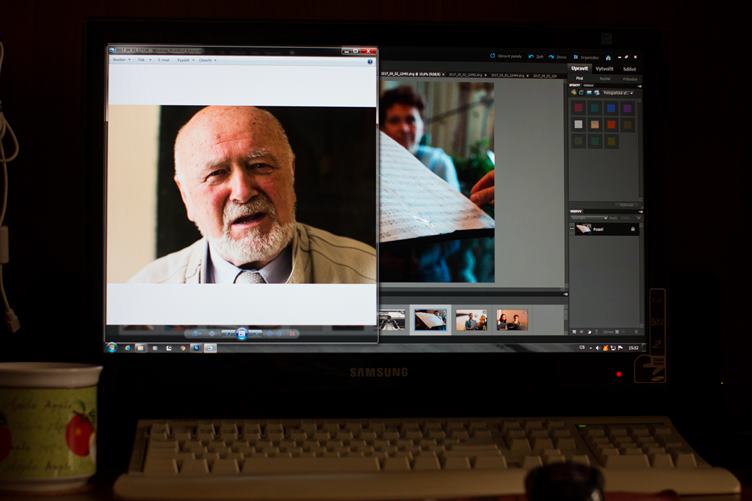The image size is (752, 501).
Task: Open the layer blend mode dropdown
Action: click(x=589, y=218)
